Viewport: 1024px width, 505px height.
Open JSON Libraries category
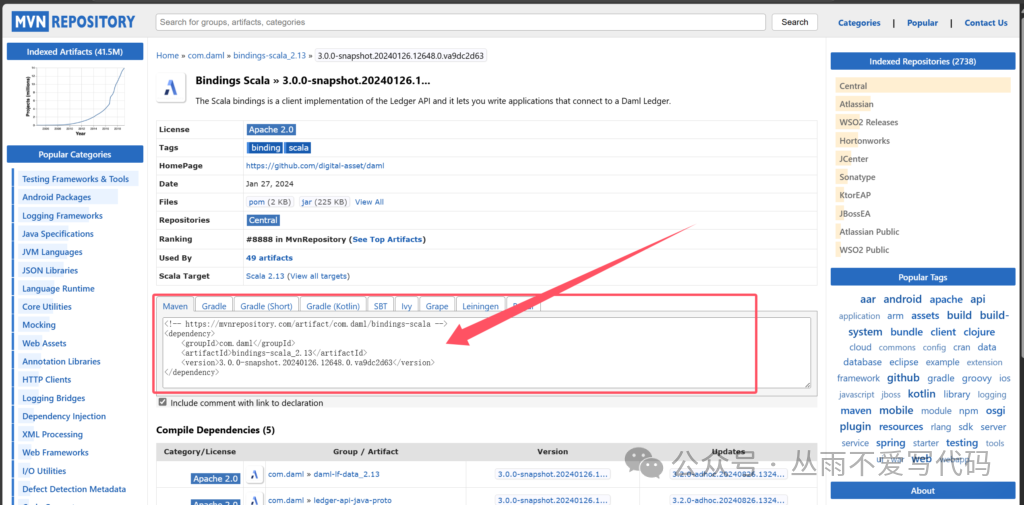tap(50, 270)
